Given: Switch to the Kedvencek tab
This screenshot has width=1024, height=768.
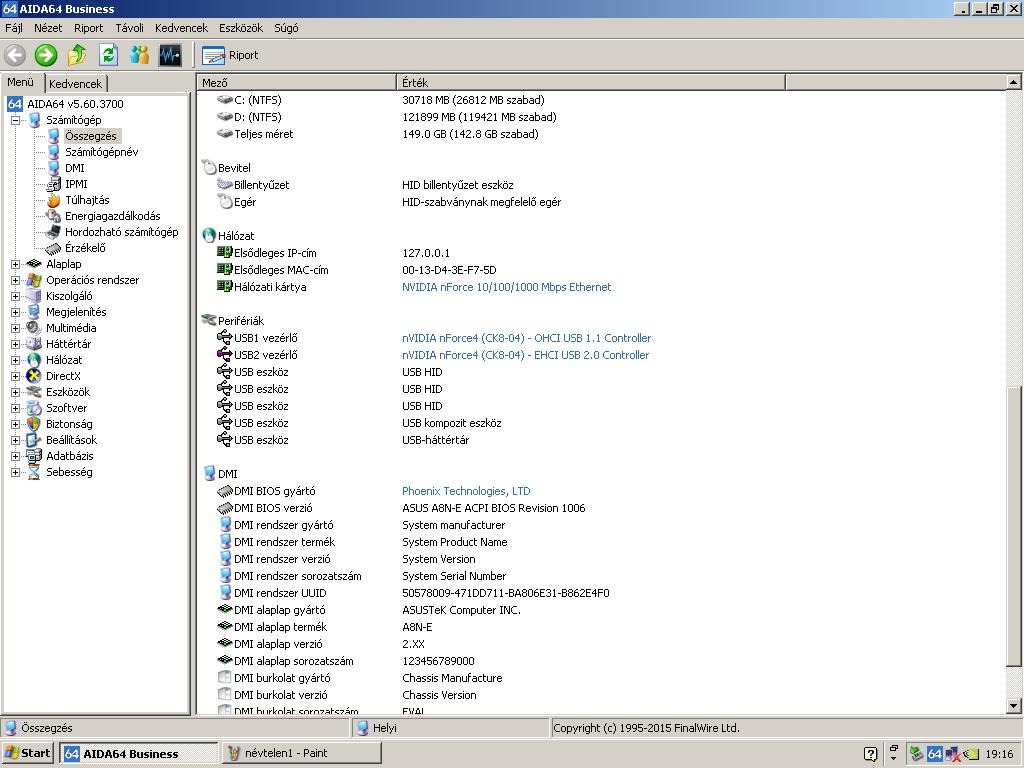Looking at the screenshot, I should [x=76, y=84].
